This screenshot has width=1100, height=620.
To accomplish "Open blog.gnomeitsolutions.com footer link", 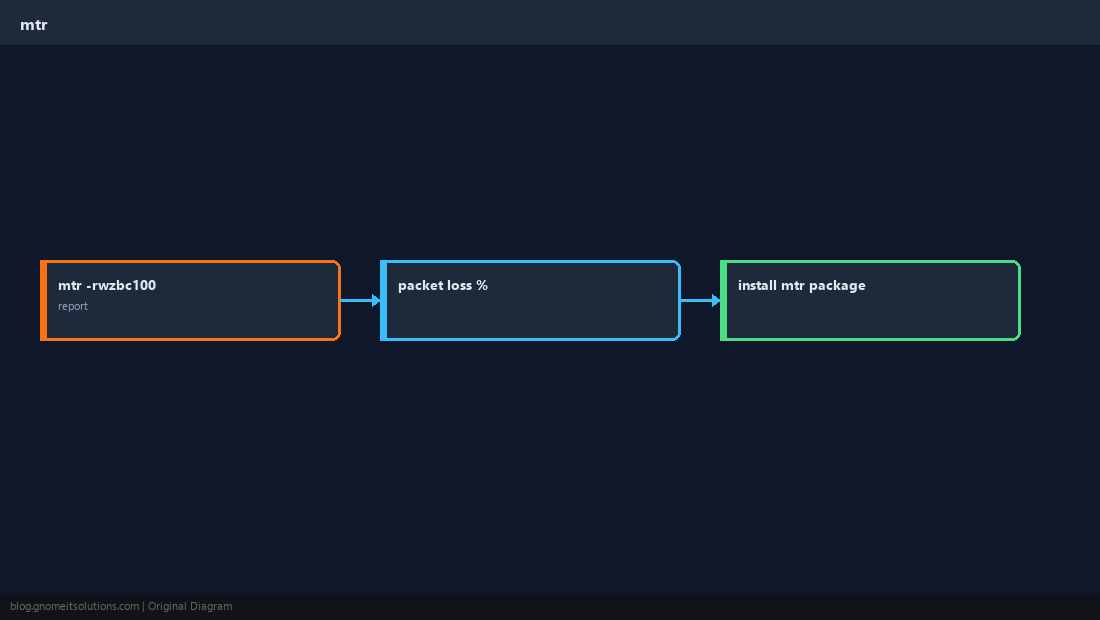I will click(74, 607).
